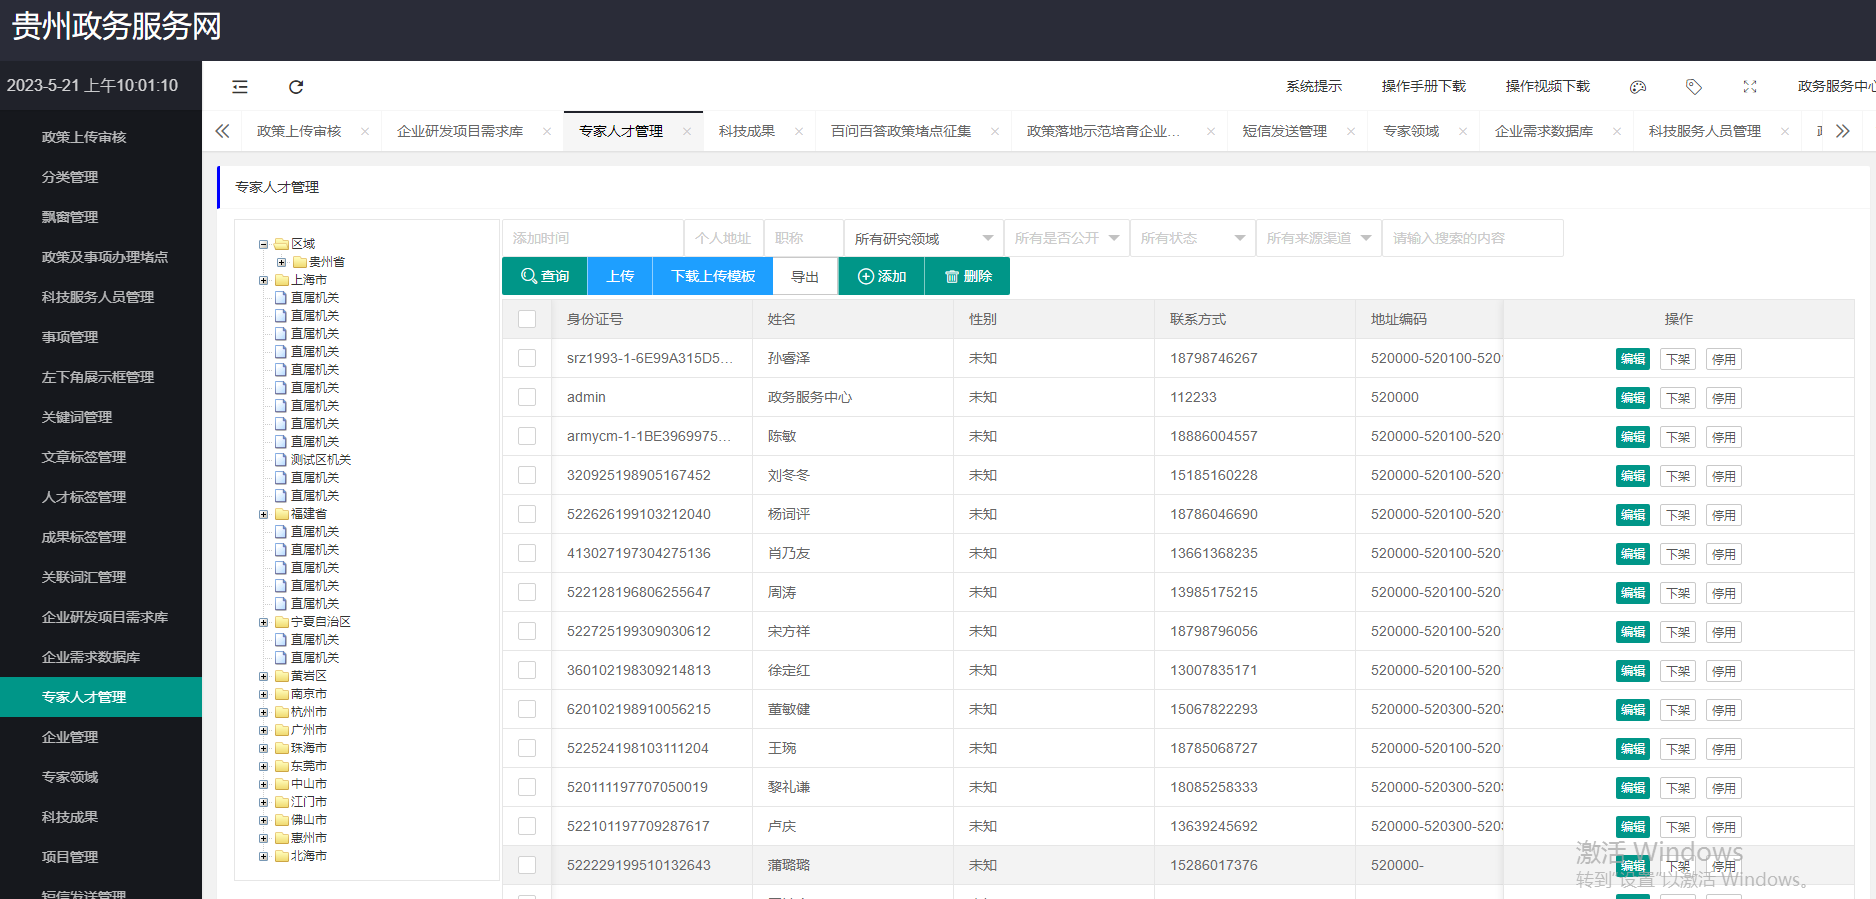Click the 北海市 folder icon
The image size is (1876, 899).
click(282, 856)
